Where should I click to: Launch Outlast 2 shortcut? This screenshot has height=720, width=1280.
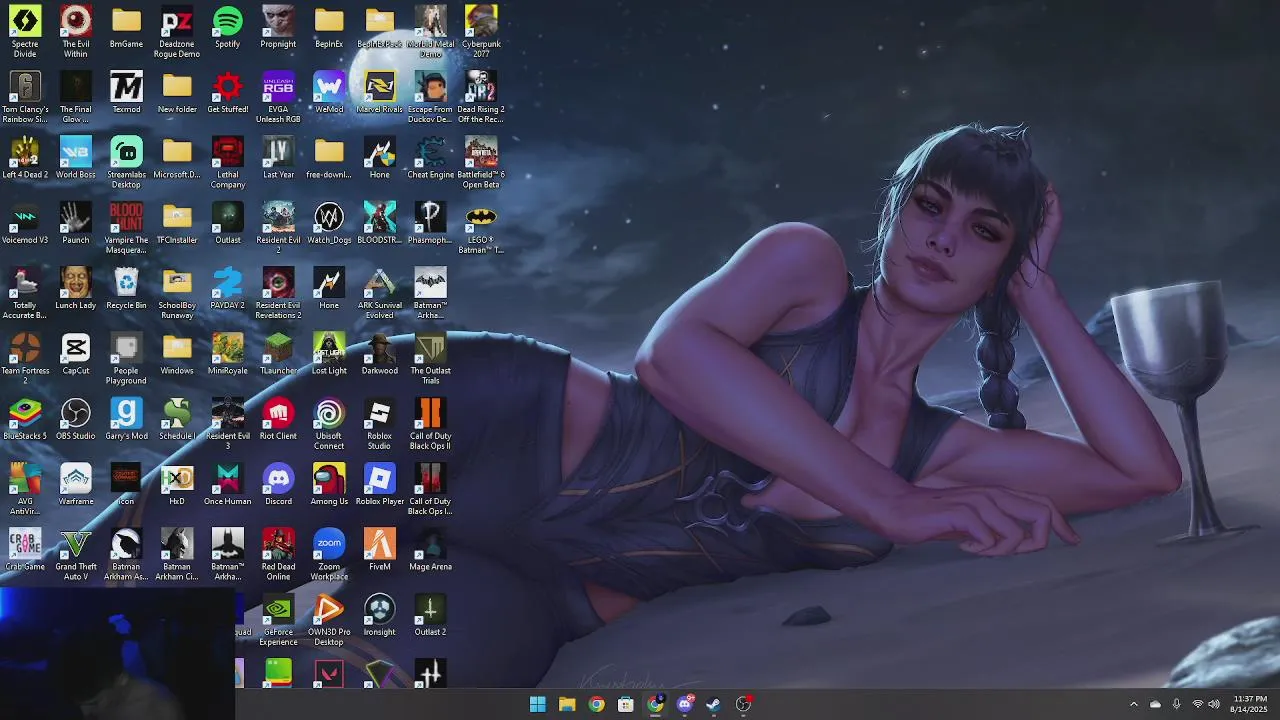[431, 615]
